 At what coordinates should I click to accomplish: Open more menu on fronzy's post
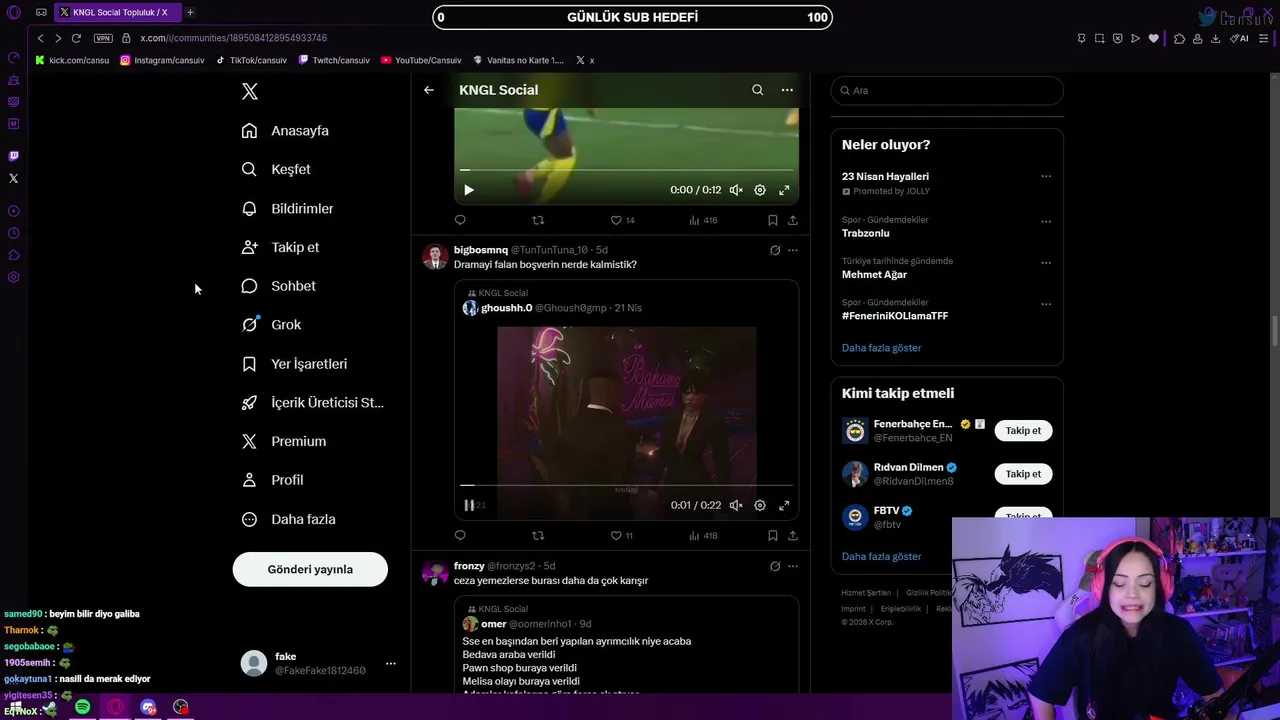coord(793,566)
